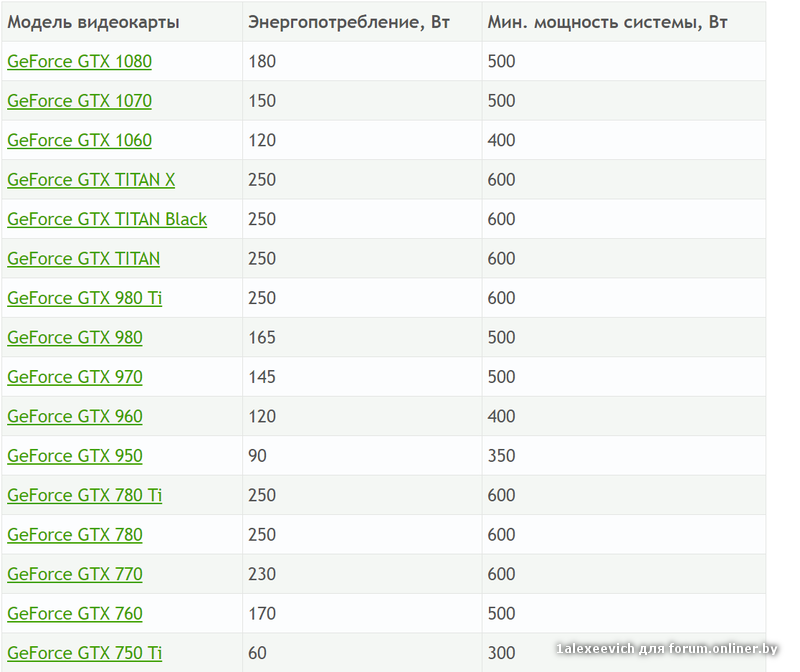The image size is (800, 672).
Task: Open the GeForce GTX 1070 link
Action: pos(79,101)
